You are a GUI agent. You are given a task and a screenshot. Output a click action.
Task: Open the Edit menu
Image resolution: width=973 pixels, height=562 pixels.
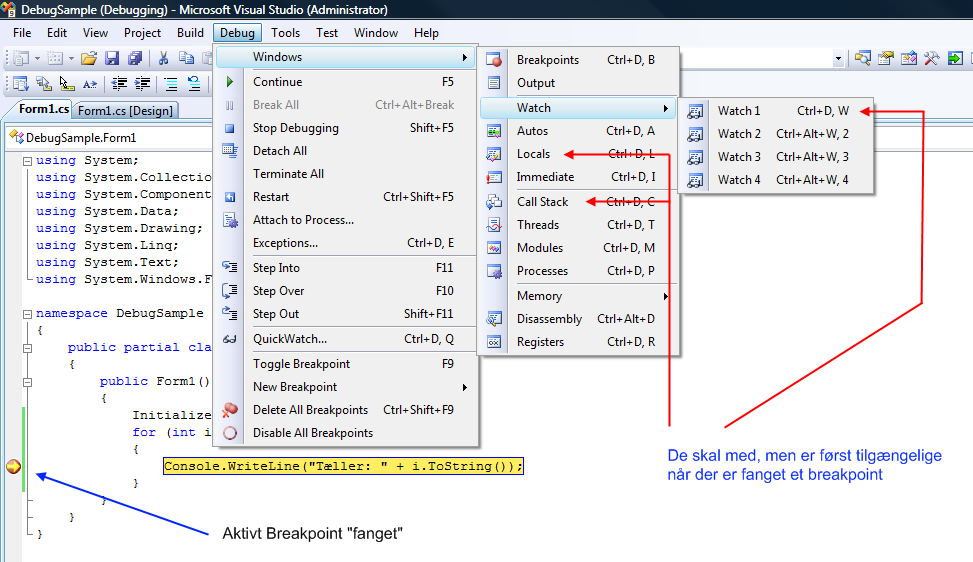(x=57, y=33)
